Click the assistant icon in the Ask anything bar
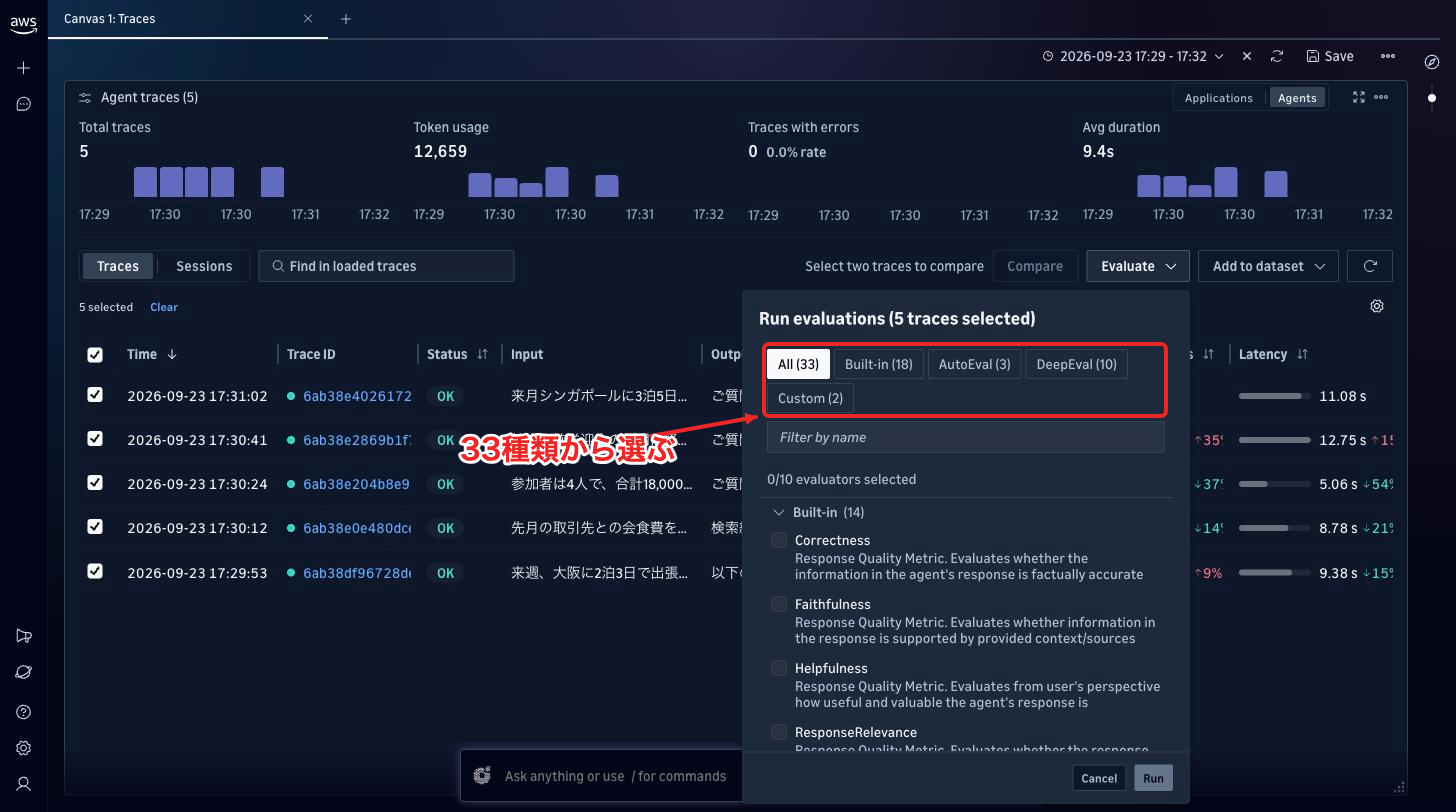 (483, 775)
